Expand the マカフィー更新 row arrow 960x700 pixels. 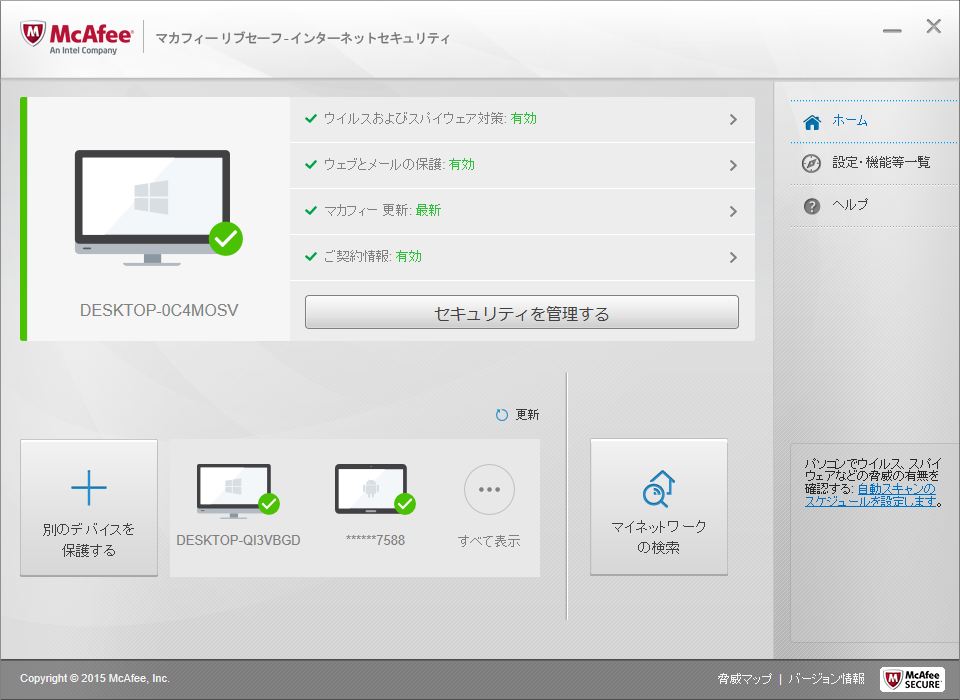pos(733,212)
